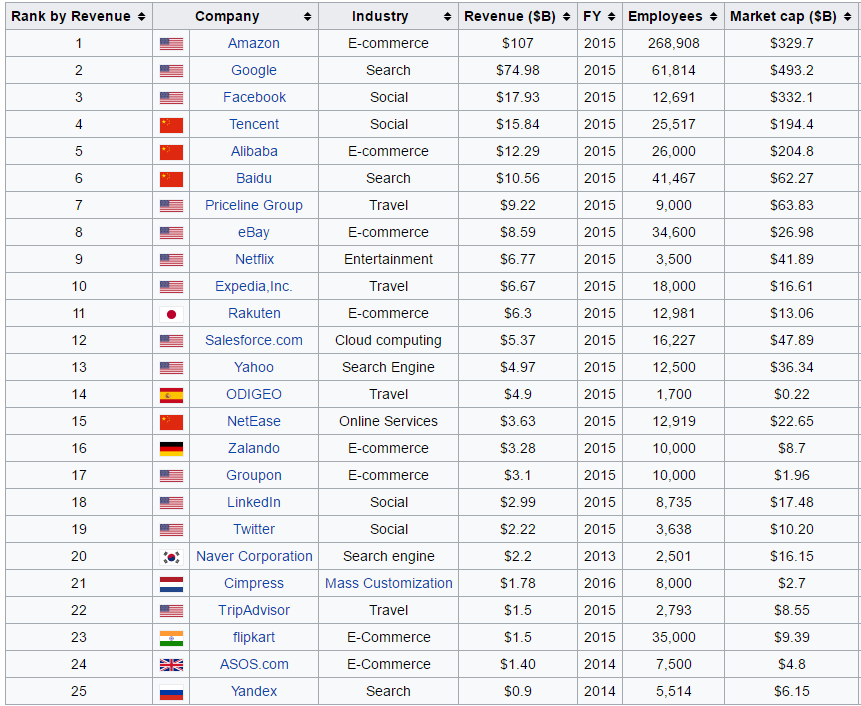Select the Cloud computing industry cell
The width and height of the screenshot is (861, 706).
pyautogui.click(x=388, y=340)
